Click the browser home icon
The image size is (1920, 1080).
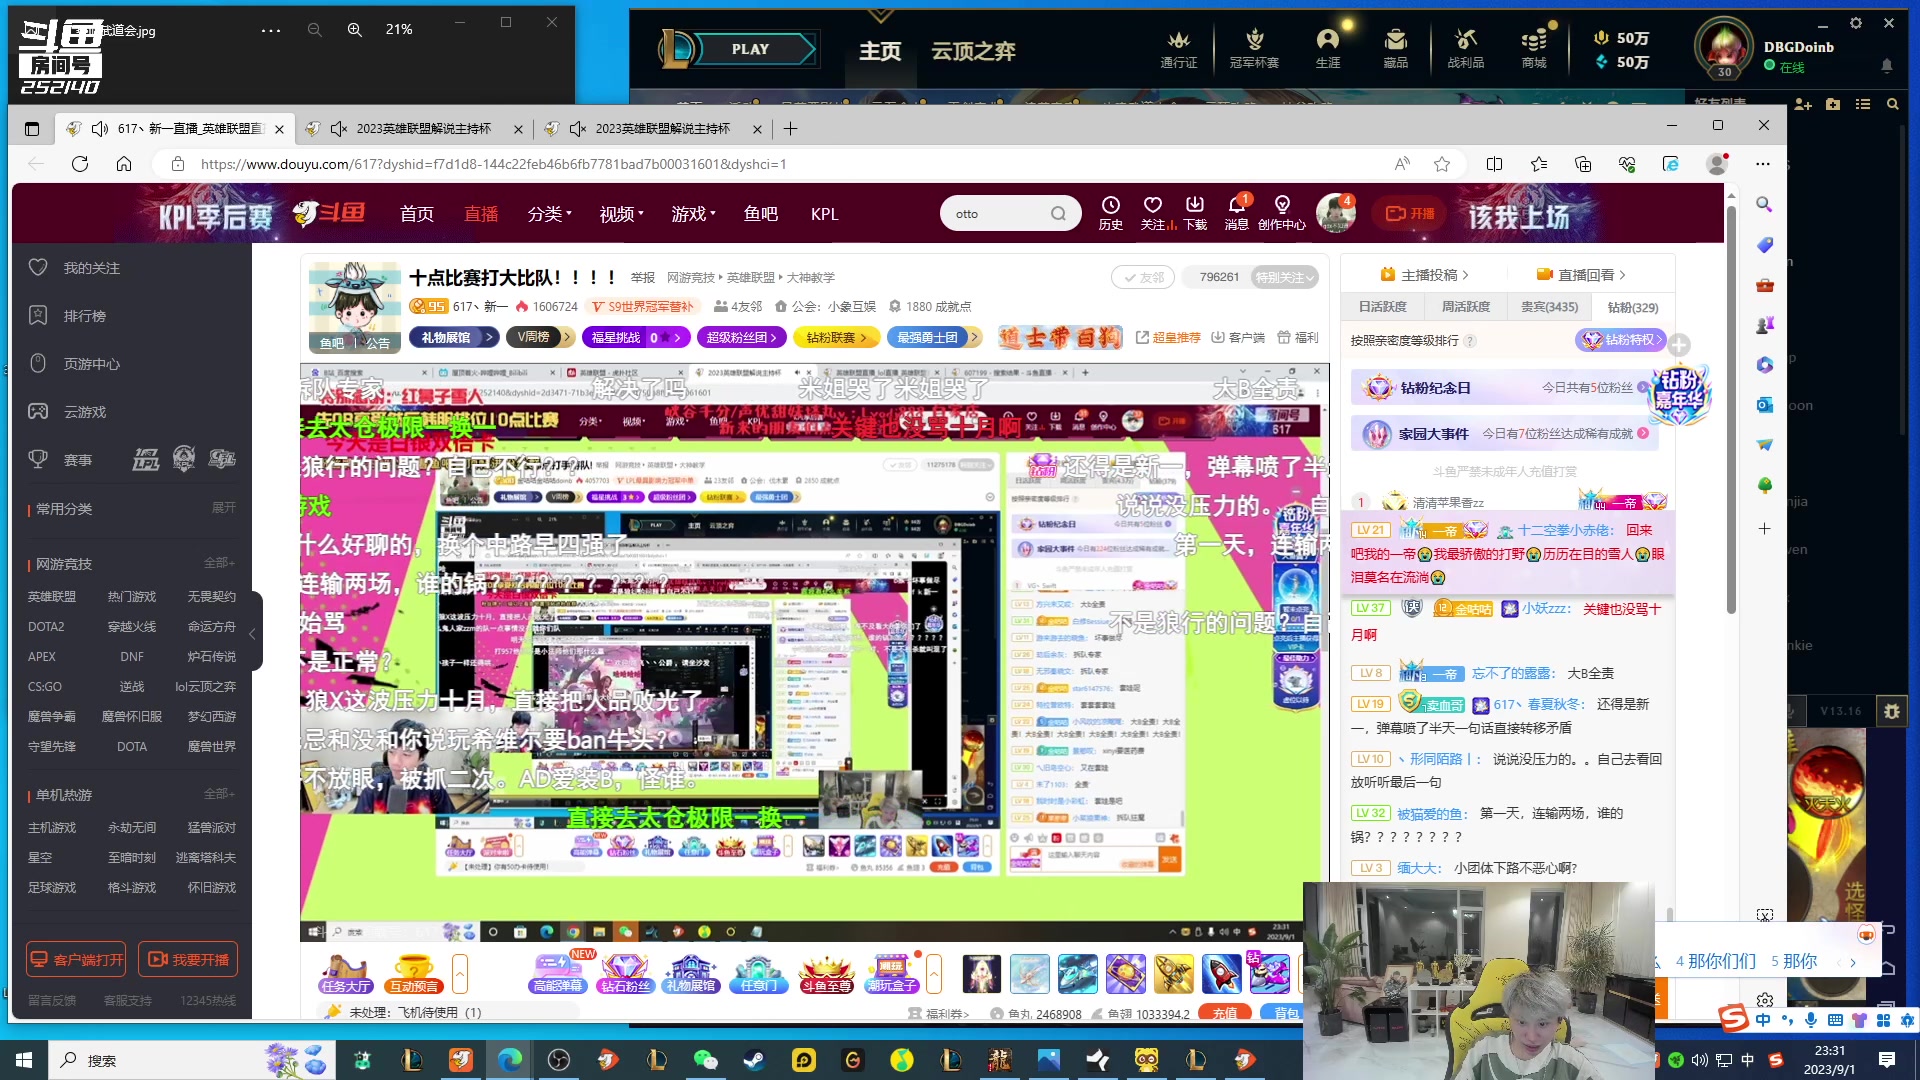124,164
